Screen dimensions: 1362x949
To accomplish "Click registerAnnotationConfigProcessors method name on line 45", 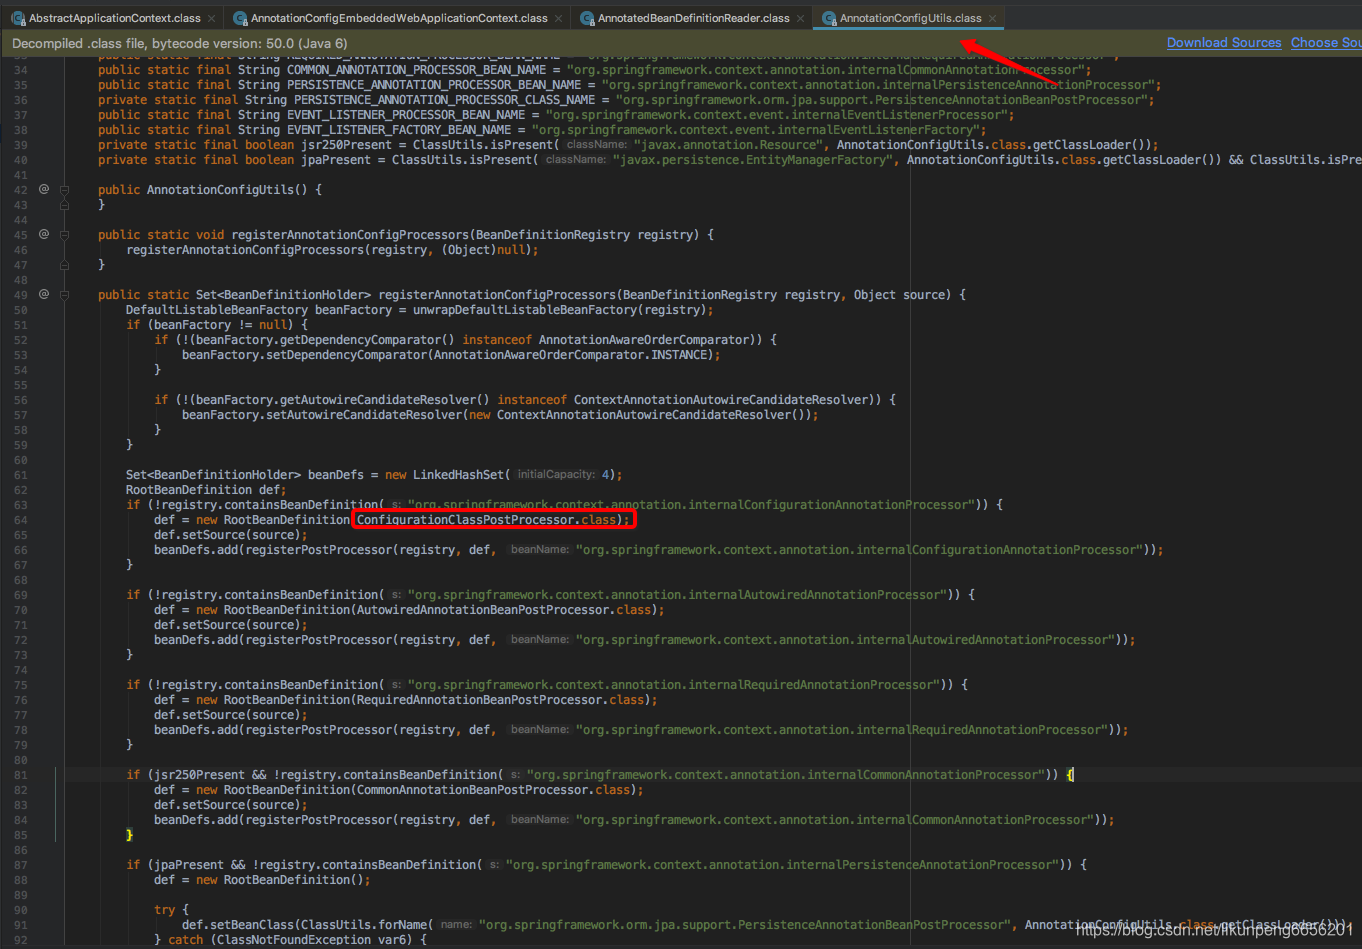I will (350, 235).
